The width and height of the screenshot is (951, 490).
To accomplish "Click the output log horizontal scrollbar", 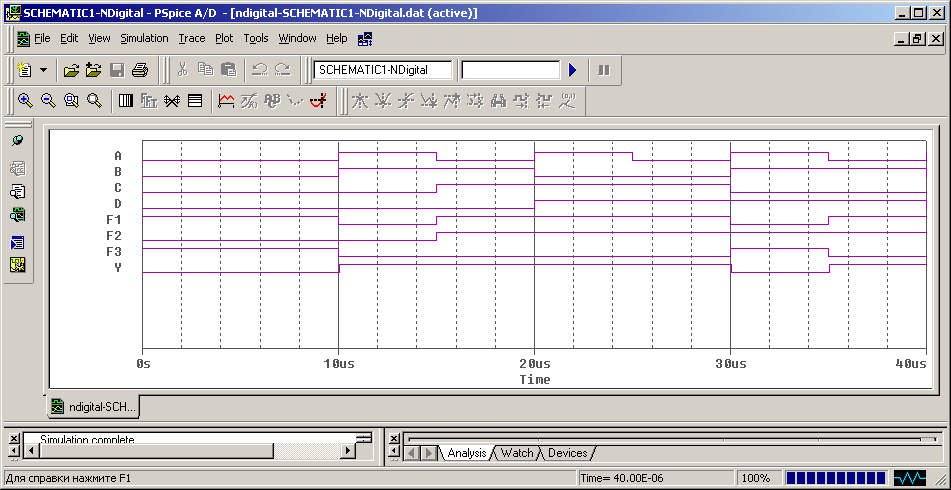I will [189, 451].
